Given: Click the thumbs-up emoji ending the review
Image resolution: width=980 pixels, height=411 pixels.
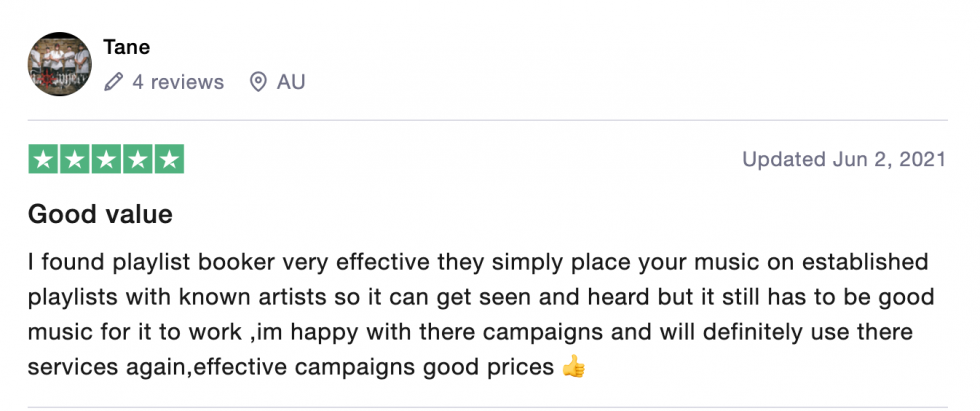Looking at the screenshot, I should 573,368.
